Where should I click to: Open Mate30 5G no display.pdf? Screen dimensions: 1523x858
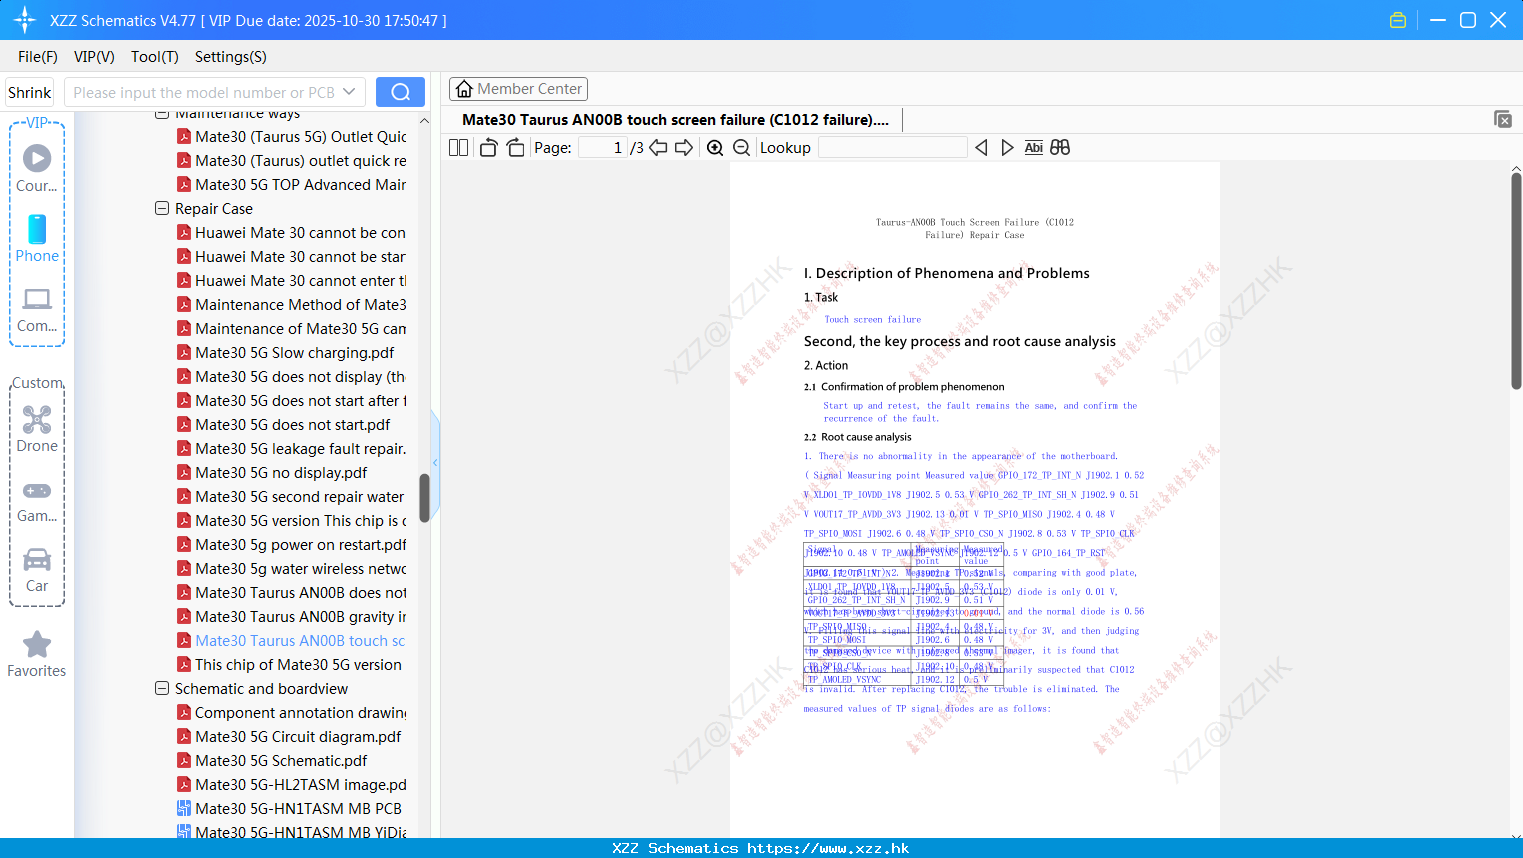272,472
